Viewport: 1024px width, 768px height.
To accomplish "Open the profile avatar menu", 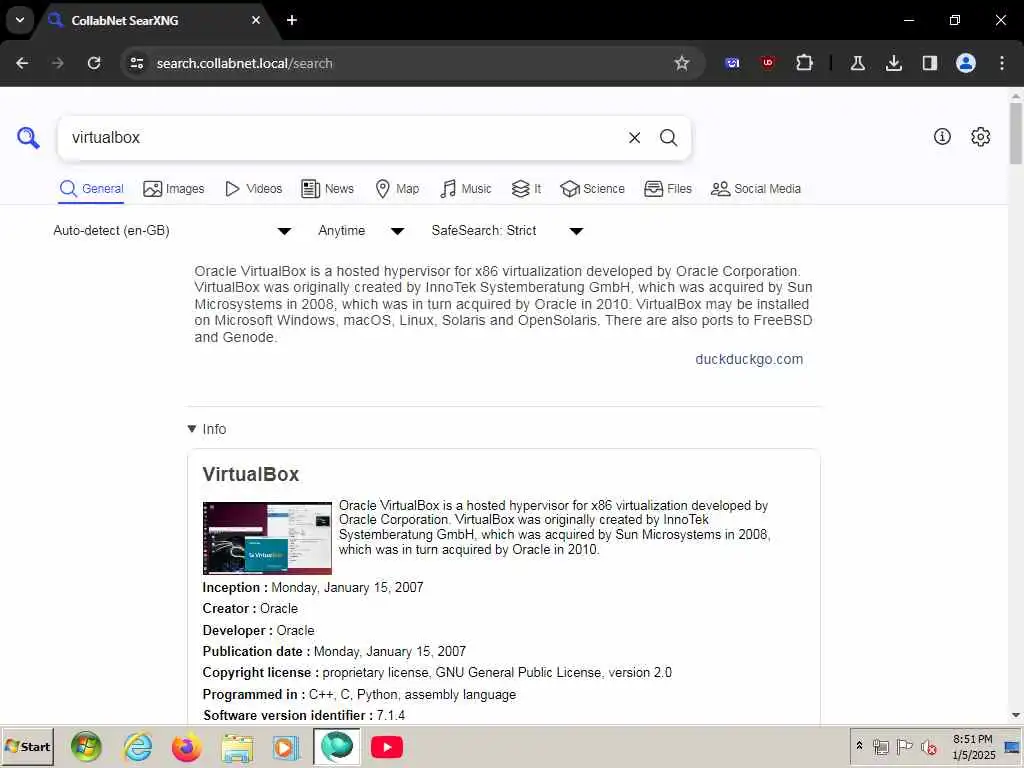I will [966, 63].
